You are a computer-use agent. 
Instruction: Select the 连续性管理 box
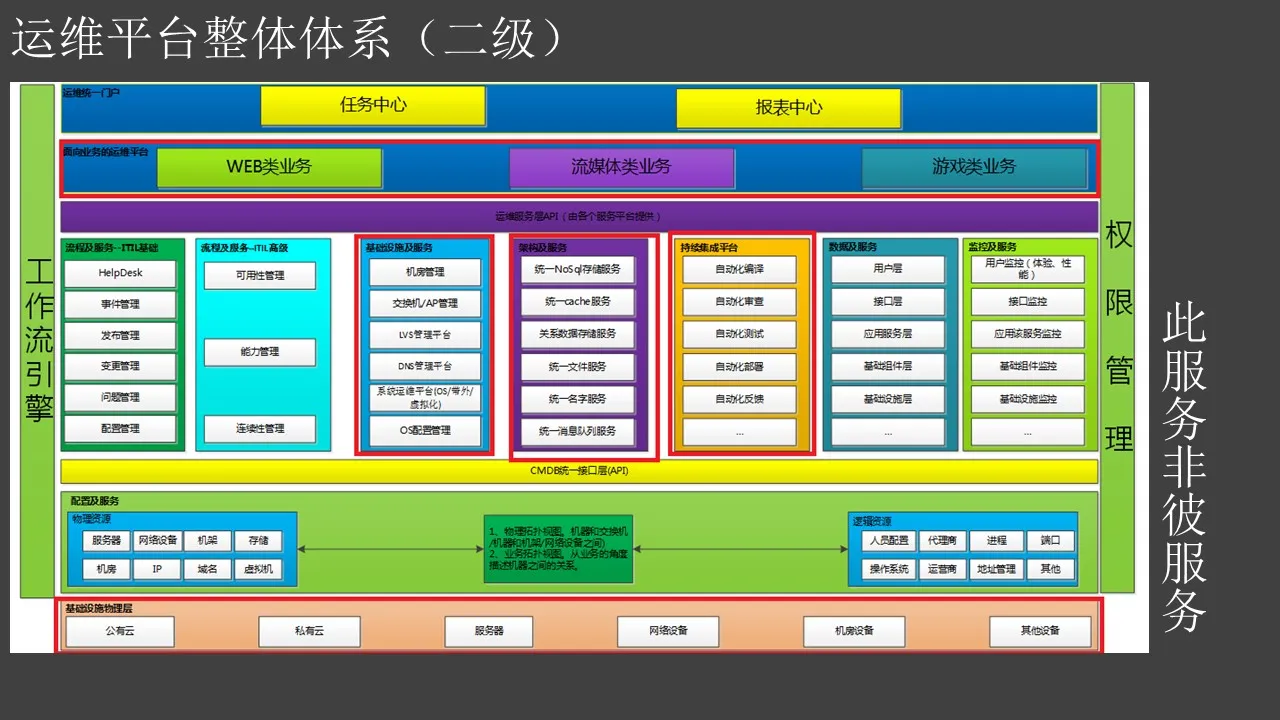coord(260,429)
